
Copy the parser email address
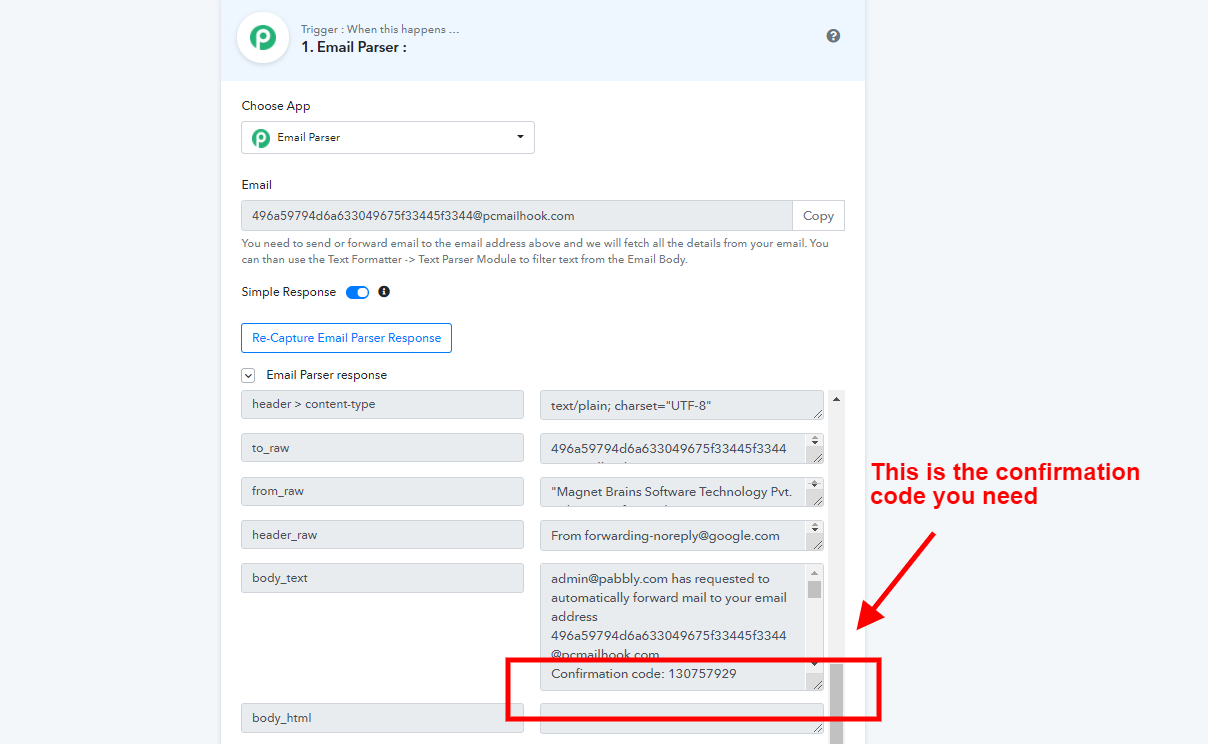818,215
